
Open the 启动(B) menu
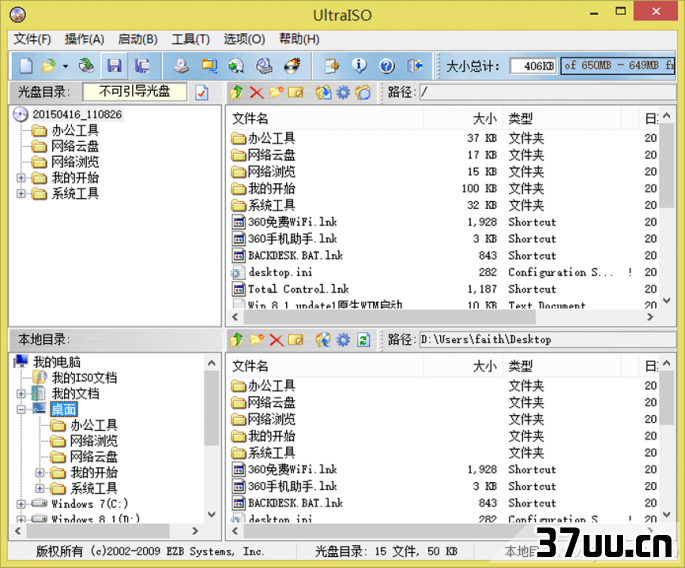click(138, 39)
